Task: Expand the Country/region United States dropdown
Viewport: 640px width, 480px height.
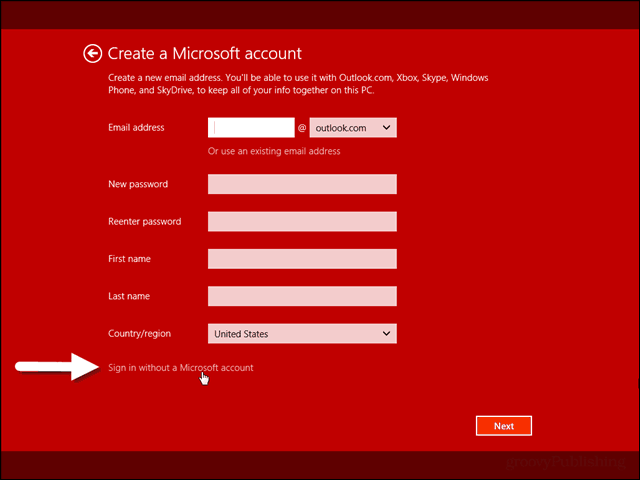Action: tap(302, 334)
